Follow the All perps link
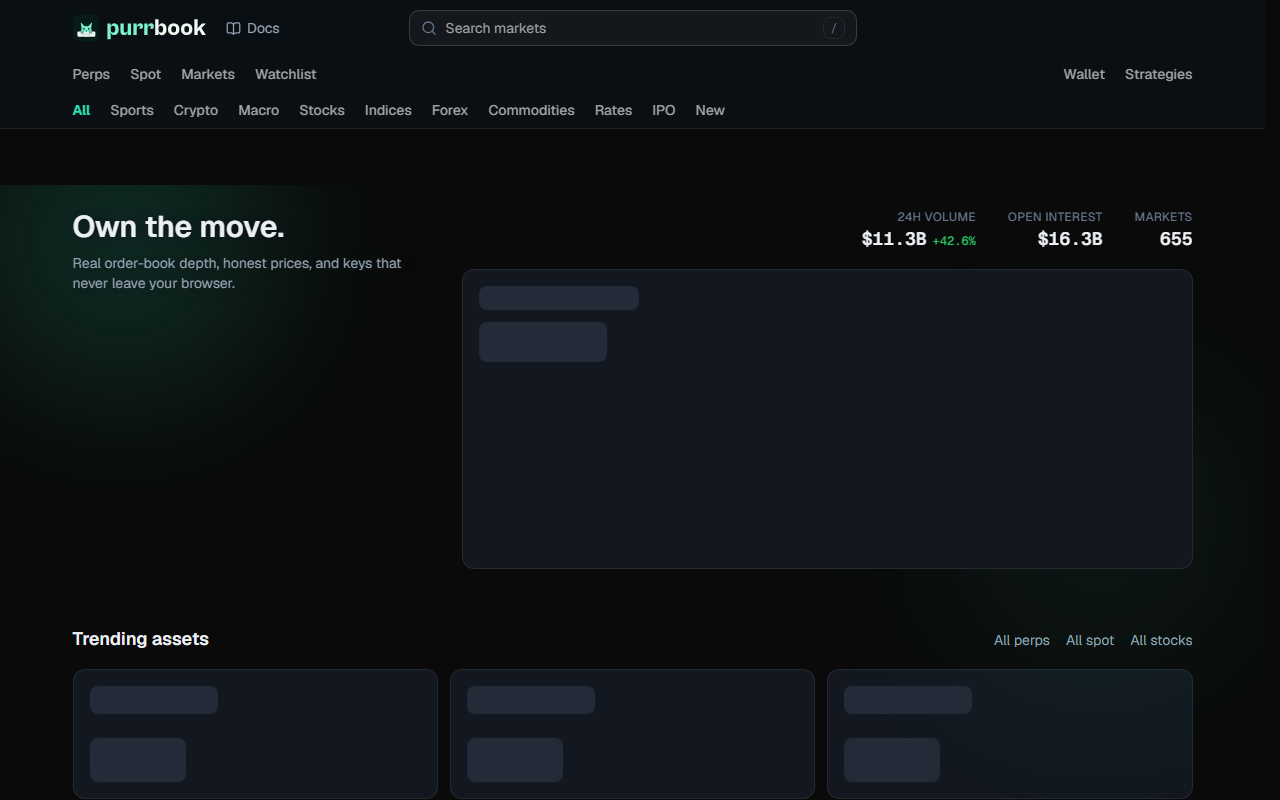1280x800 pixels. pos(1022,640)
